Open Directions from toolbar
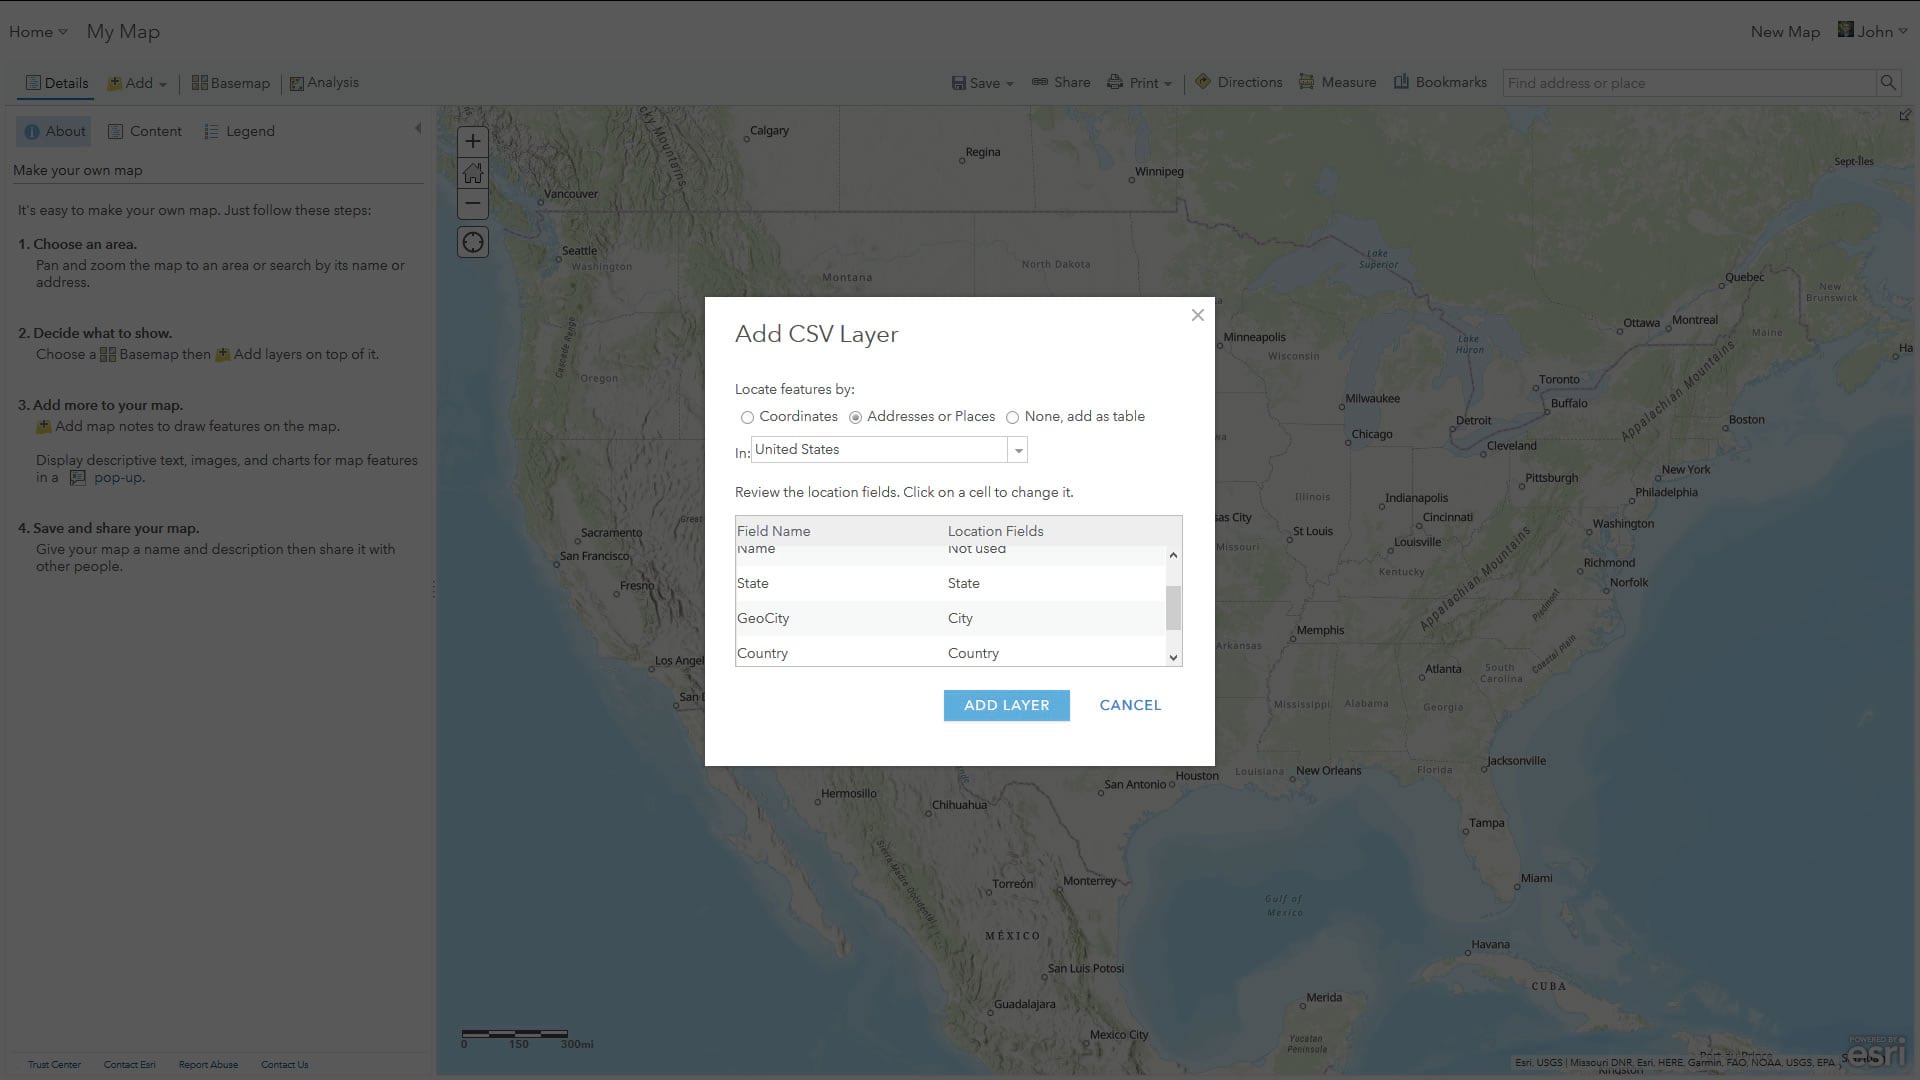This screenshot has width=1920, height=1080. (x=1238, y=83)
